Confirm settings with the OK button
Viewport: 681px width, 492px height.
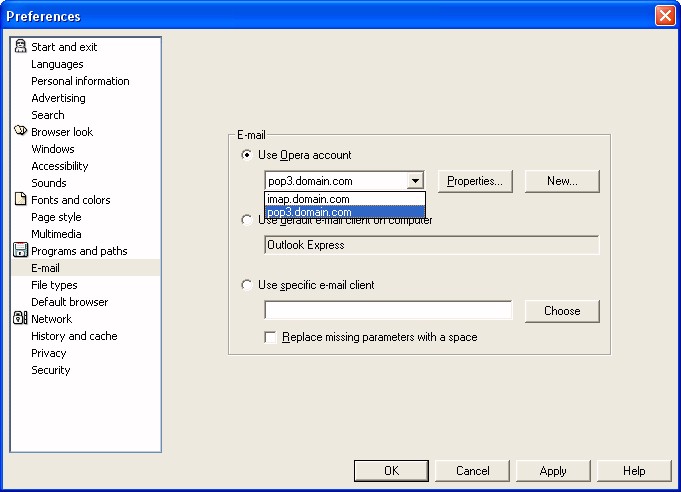[391, 471]
